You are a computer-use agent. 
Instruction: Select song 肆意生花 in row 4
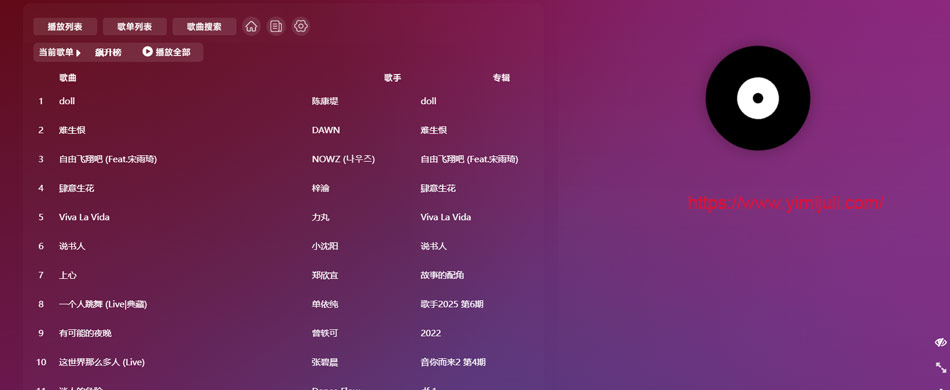[76, 188]
